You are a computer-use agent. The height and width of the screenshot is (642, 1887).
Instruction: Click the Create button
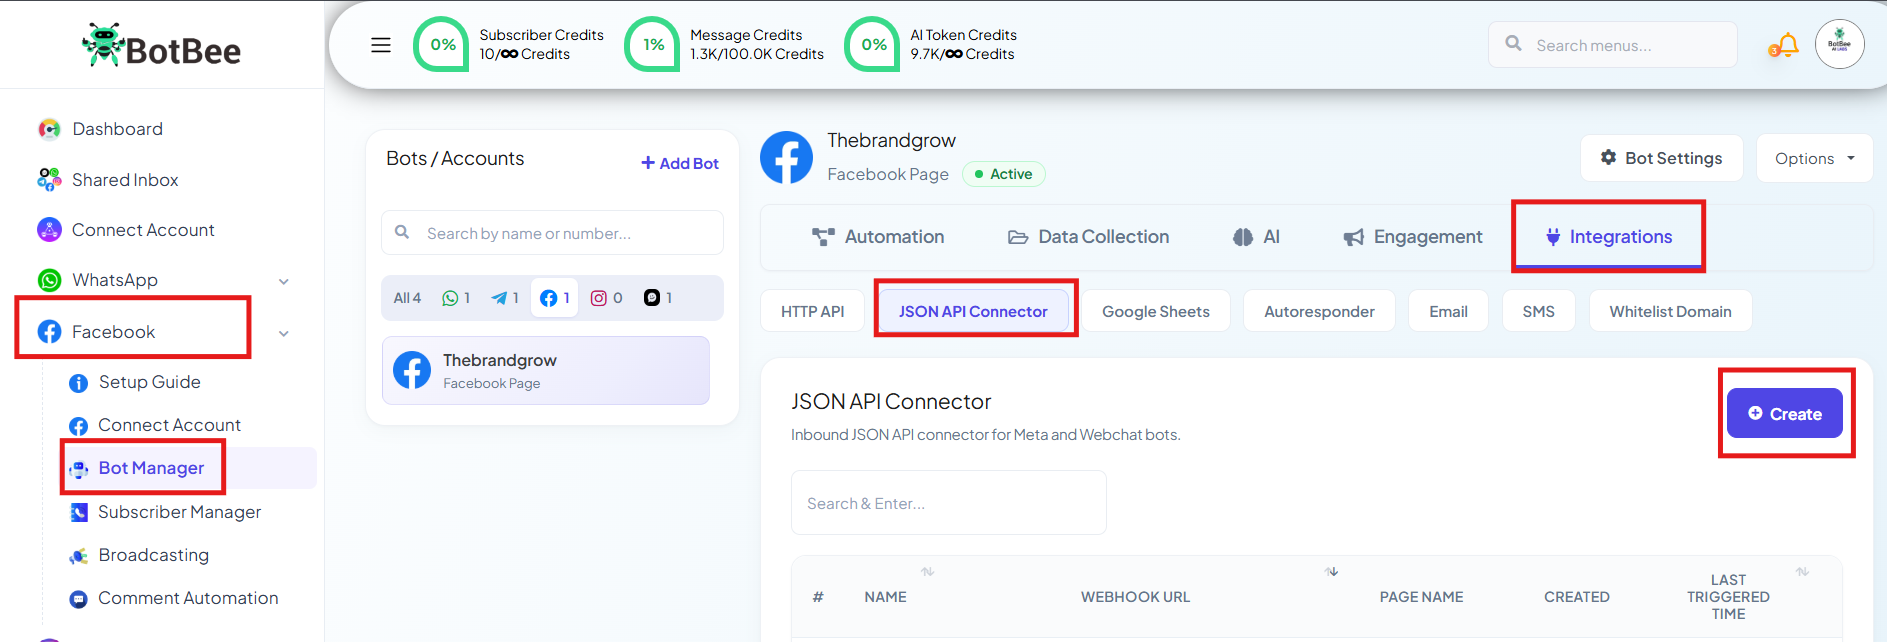1785,413
